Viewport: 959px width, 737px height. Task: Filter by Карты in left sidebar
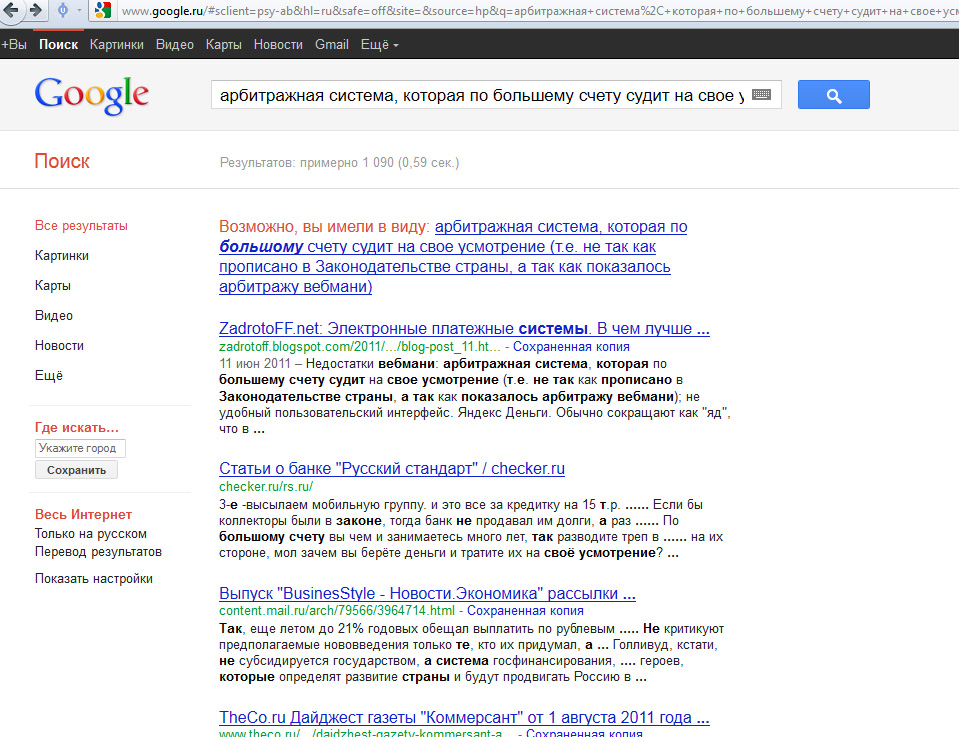(x=53, y=286)
